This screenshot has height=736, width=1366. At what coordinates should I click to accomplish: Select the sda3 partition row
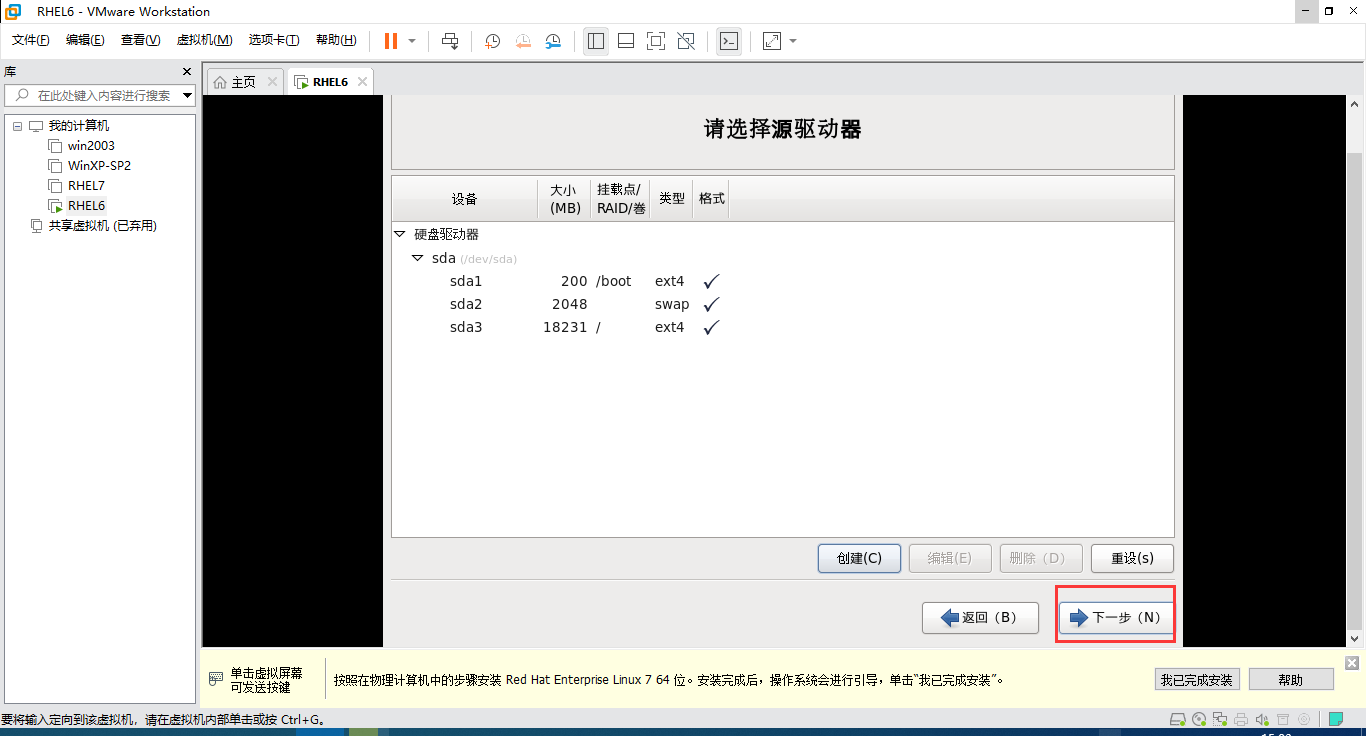tap(783, 327)
